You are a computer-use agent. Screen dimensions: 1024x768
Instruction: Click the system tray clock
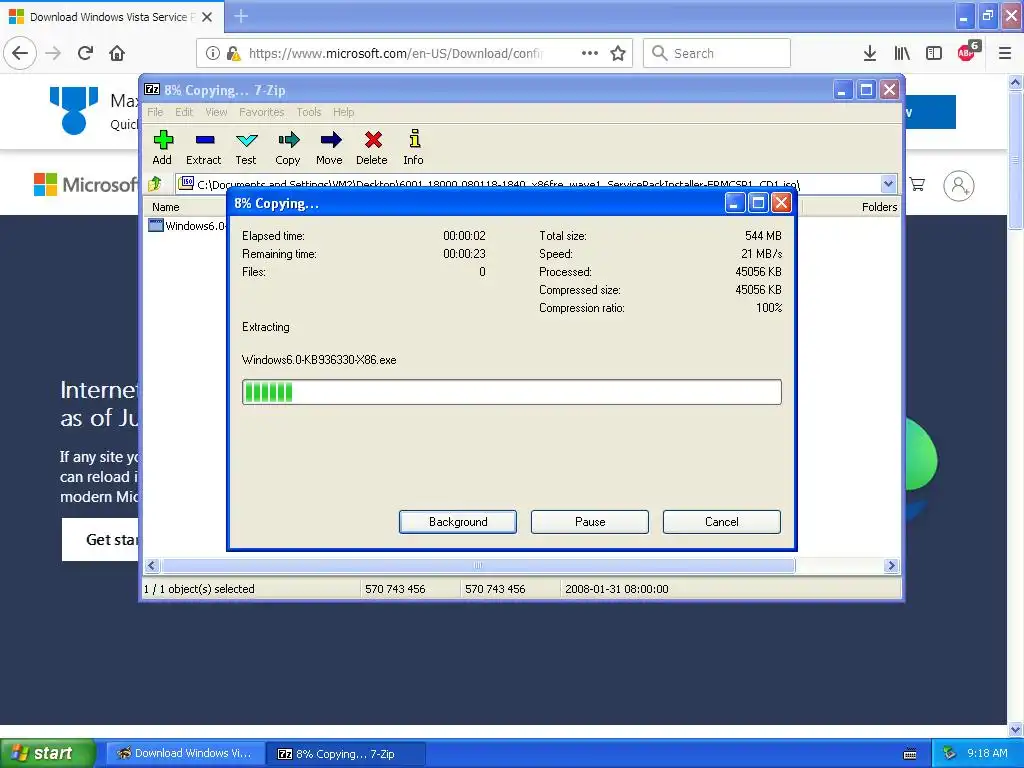(987, 754)
